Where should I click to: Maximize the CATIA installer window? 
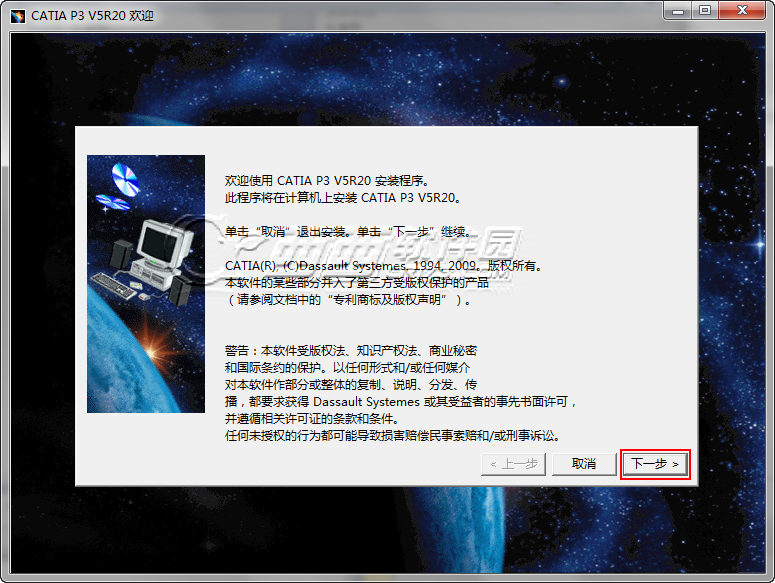click(x=705, y=10)
